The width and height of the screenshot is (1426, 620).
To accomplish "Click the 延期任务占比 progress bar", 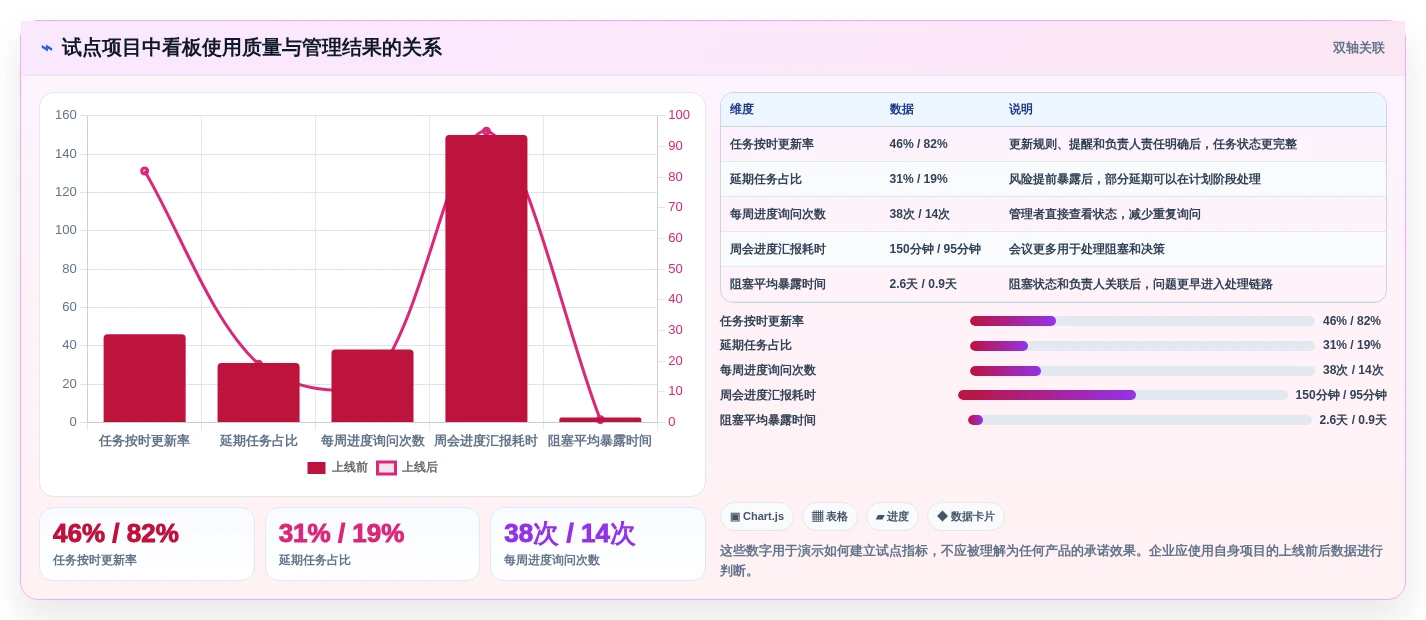I will coord(1142,346).
